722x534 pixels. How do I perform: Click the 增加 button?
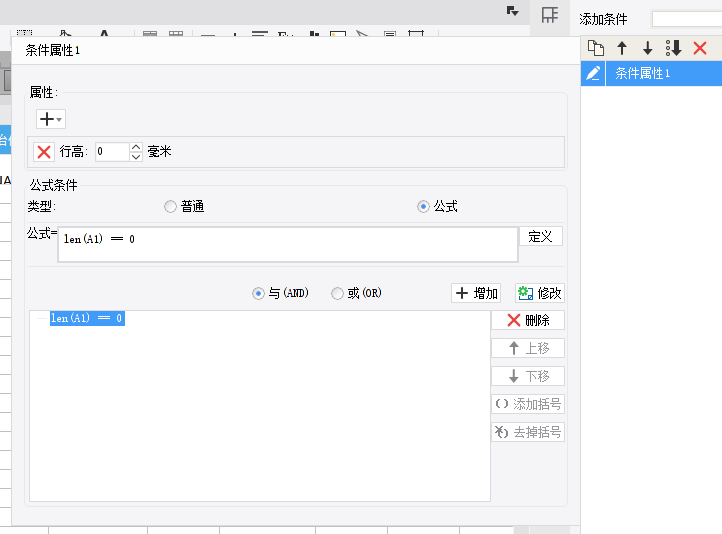(x=476, y=293)
